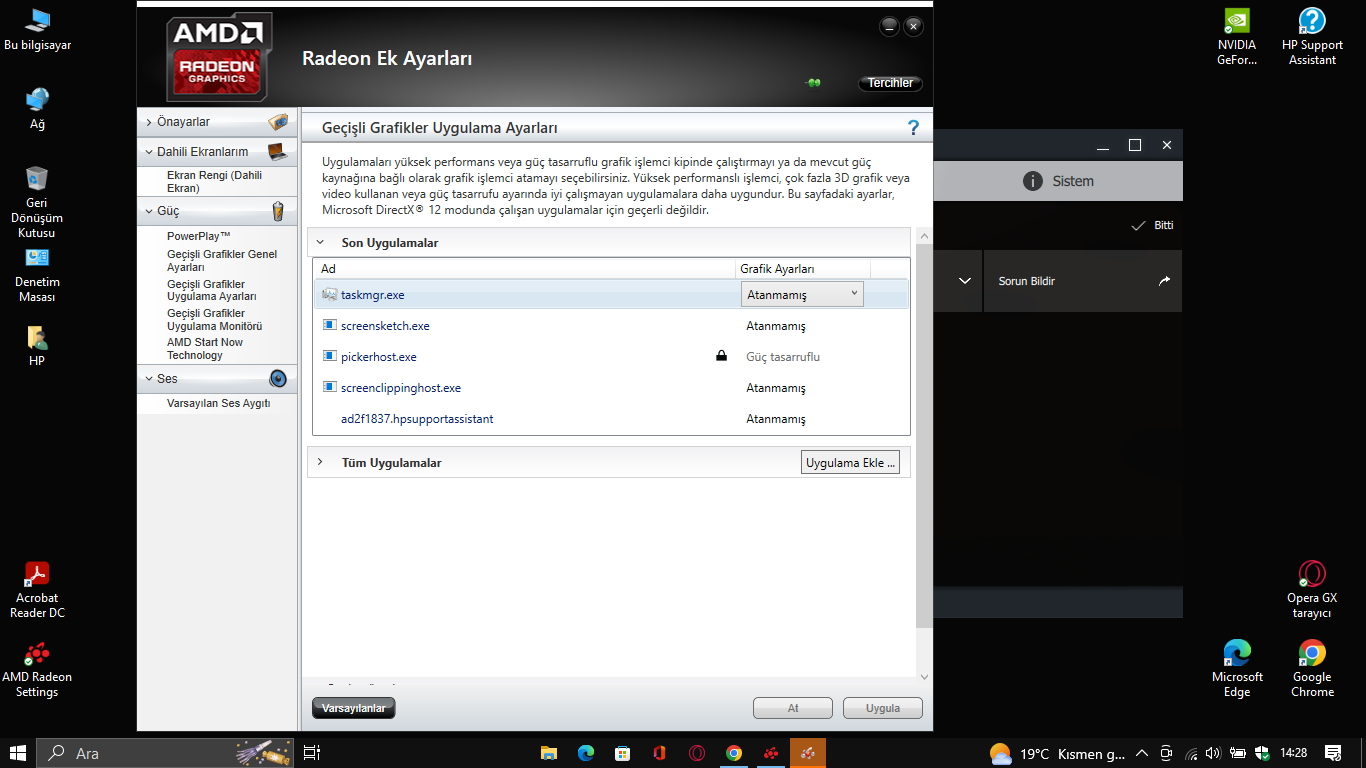
Task: Switch to the Sistem tab
Action: pos(1058,181)
